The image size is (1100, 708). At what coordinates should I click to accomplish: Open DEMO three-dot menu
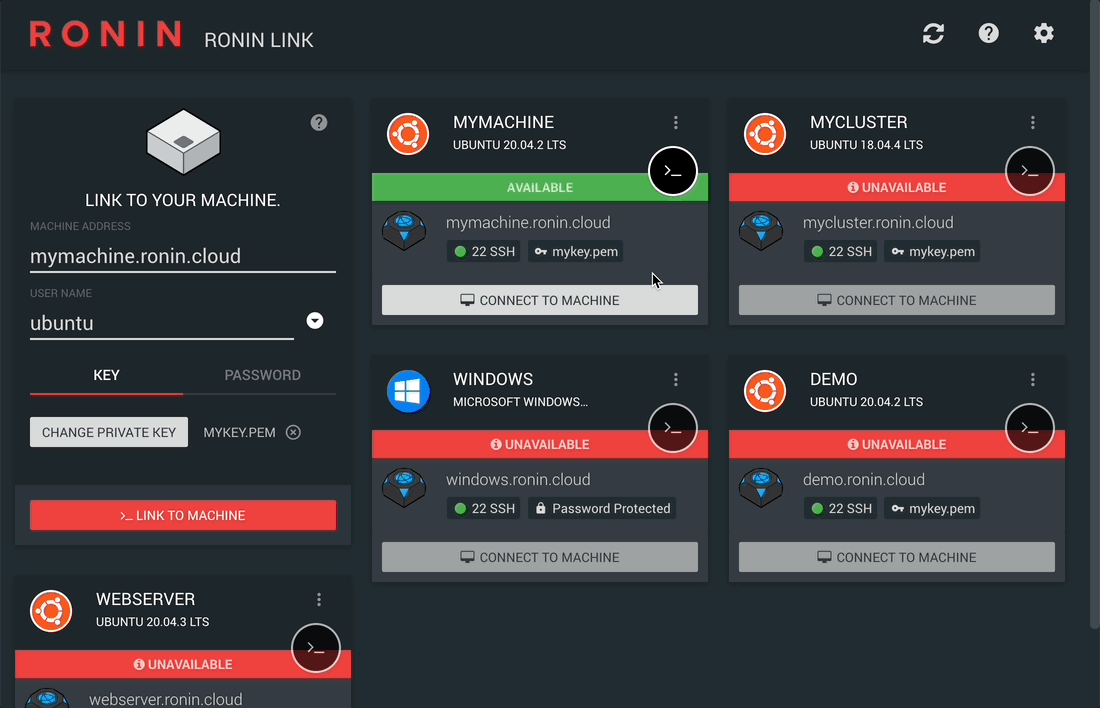[1033, 380]
